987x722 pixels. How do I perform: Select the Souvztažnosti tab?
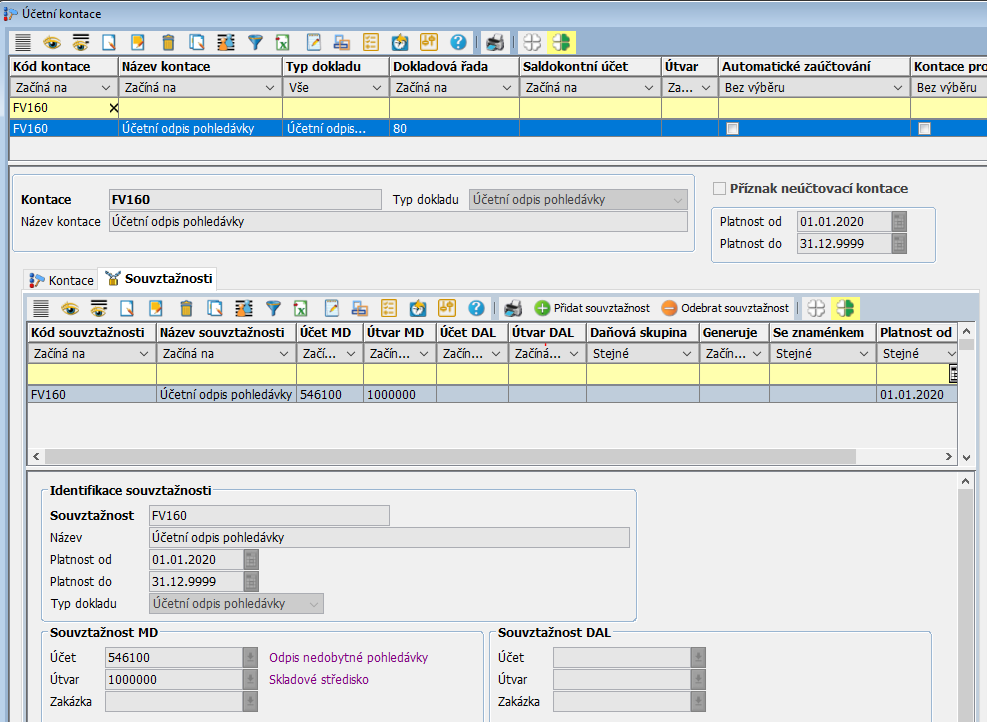coord(158,279)
